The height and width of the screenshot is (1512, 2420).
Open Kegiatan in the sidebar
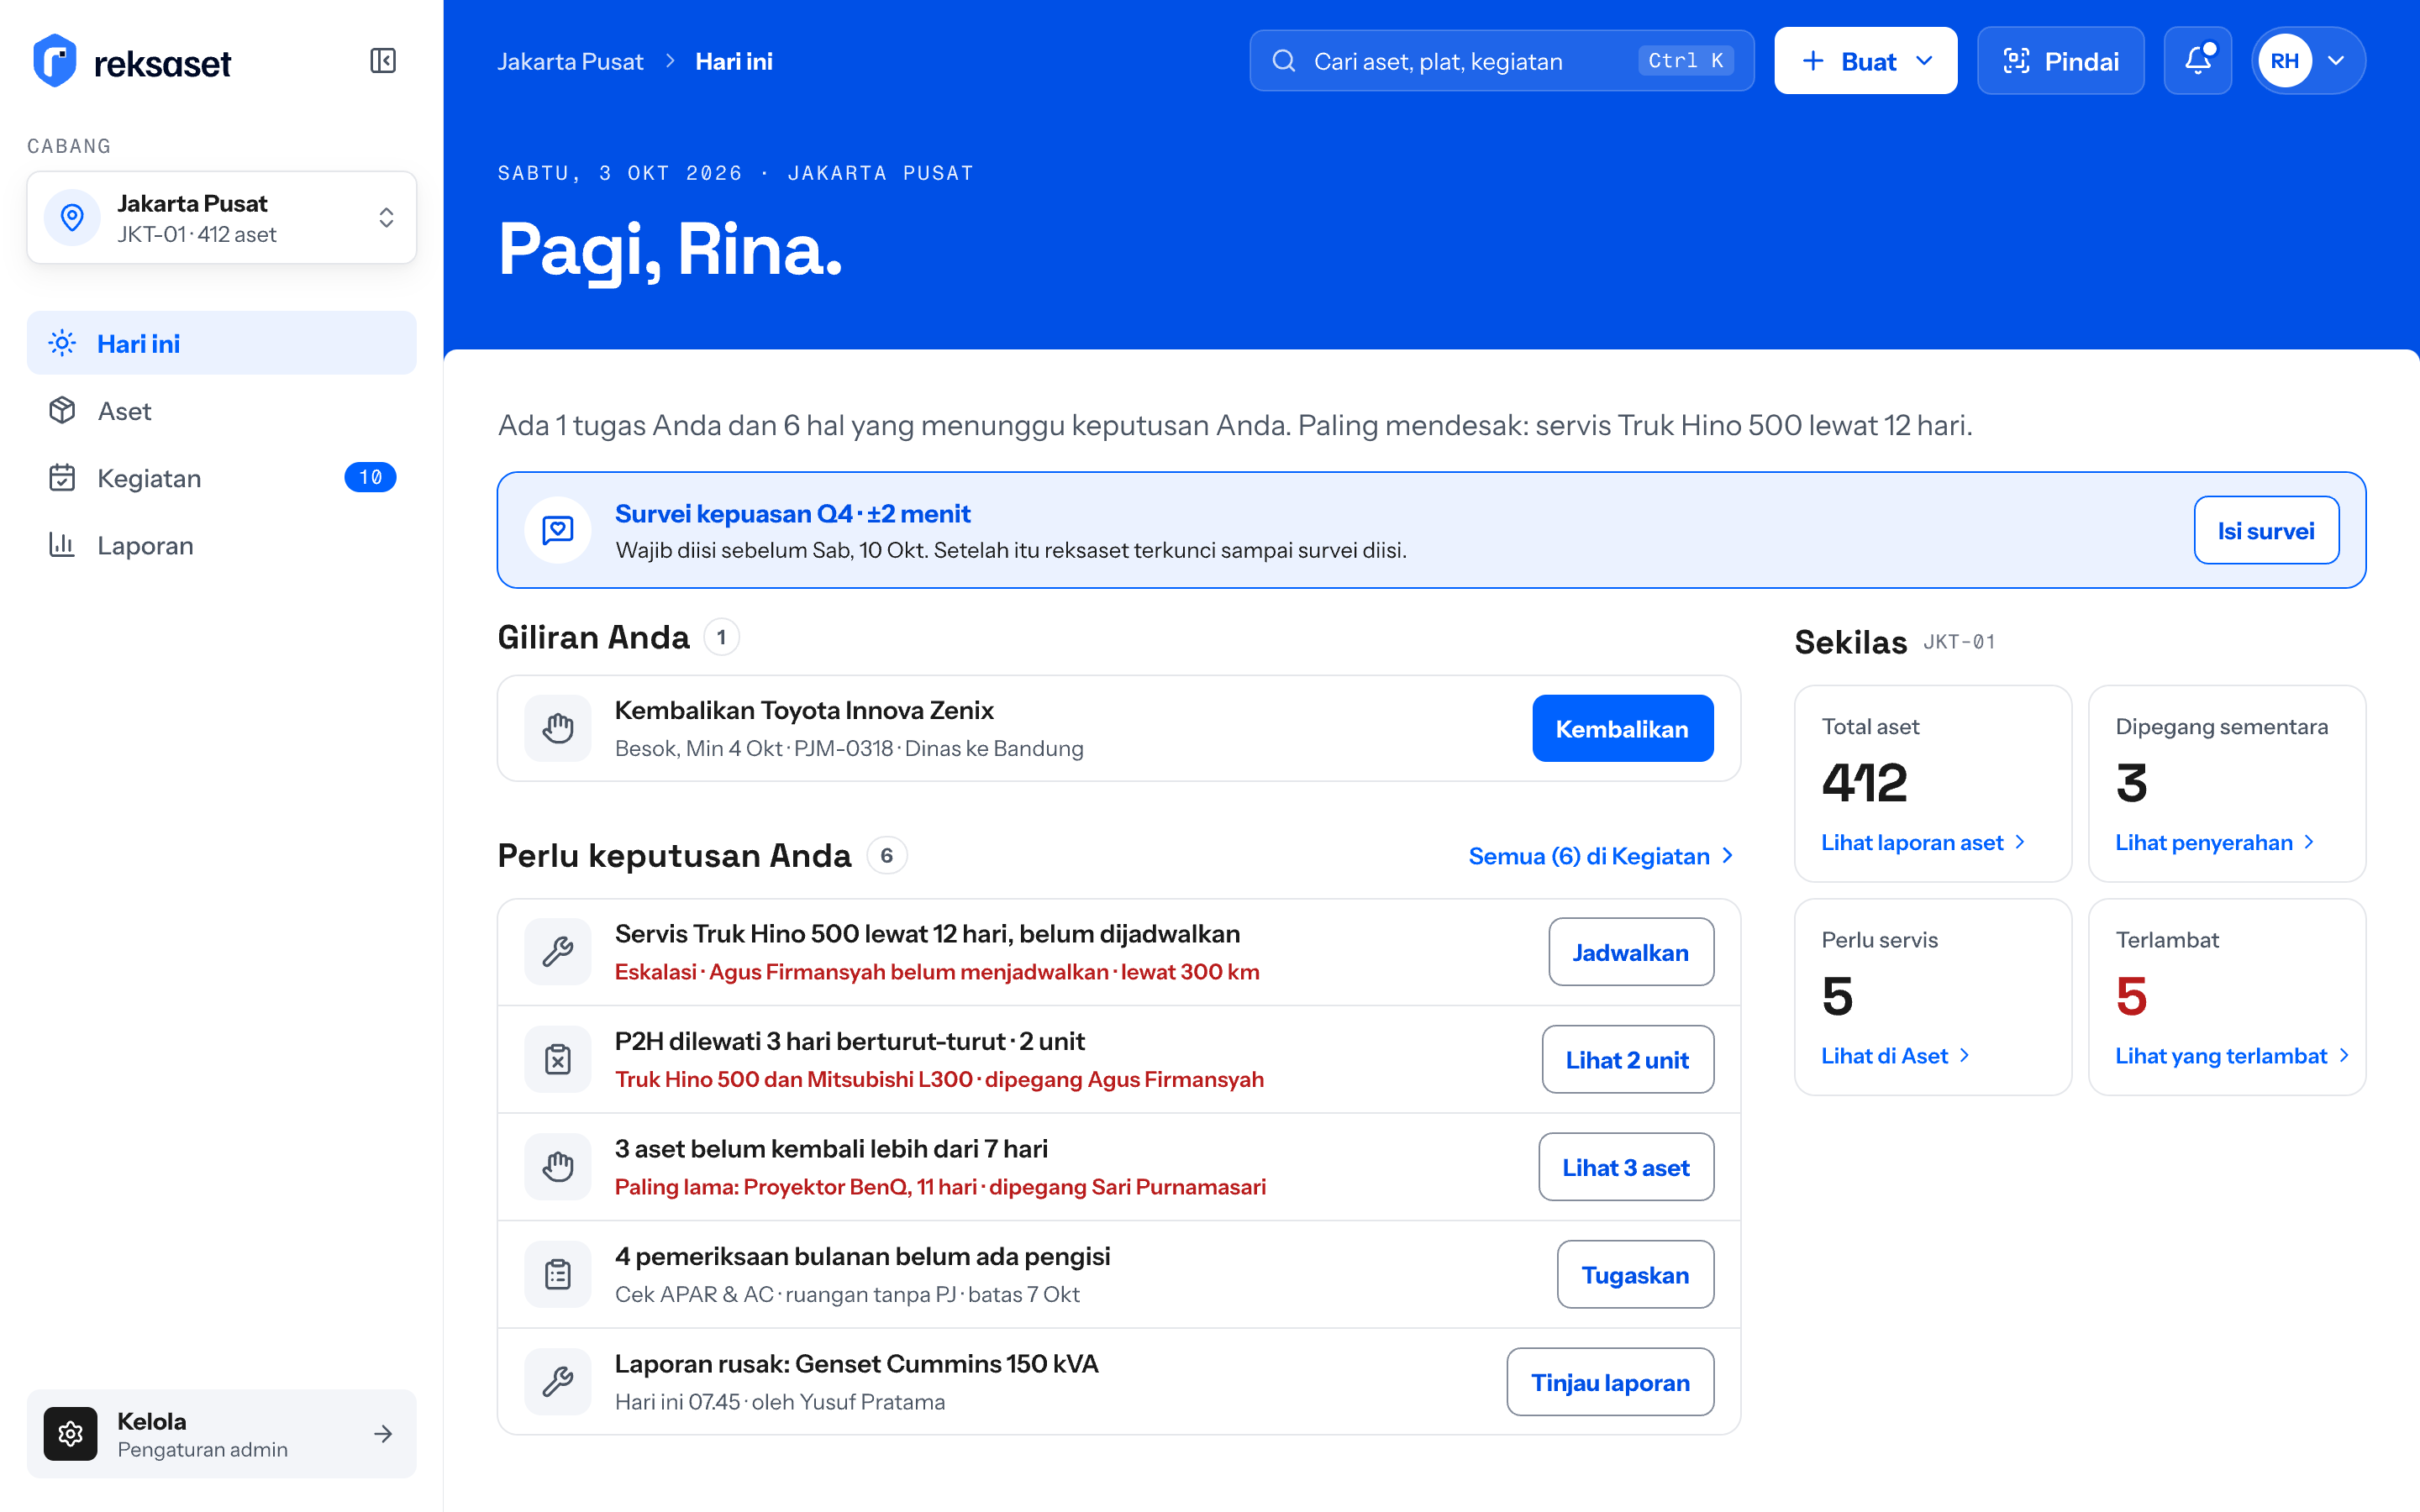point(222,478)
